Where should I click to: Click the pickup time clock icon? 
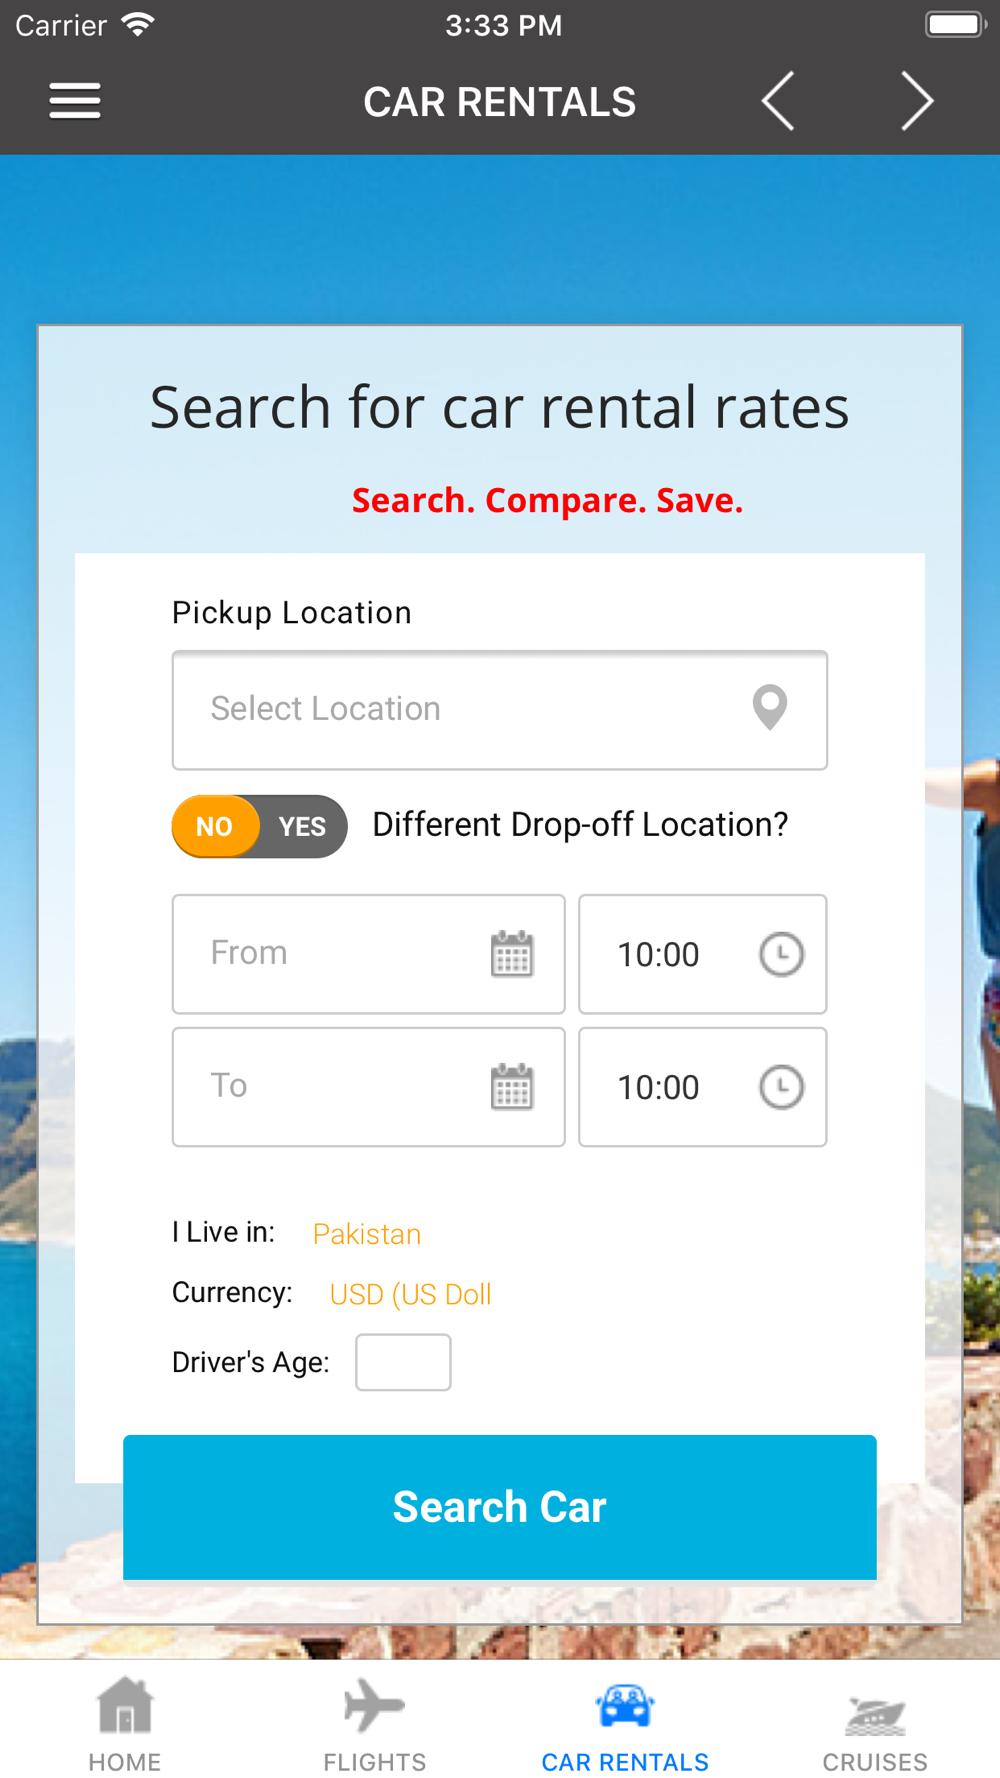coord(781,954)
